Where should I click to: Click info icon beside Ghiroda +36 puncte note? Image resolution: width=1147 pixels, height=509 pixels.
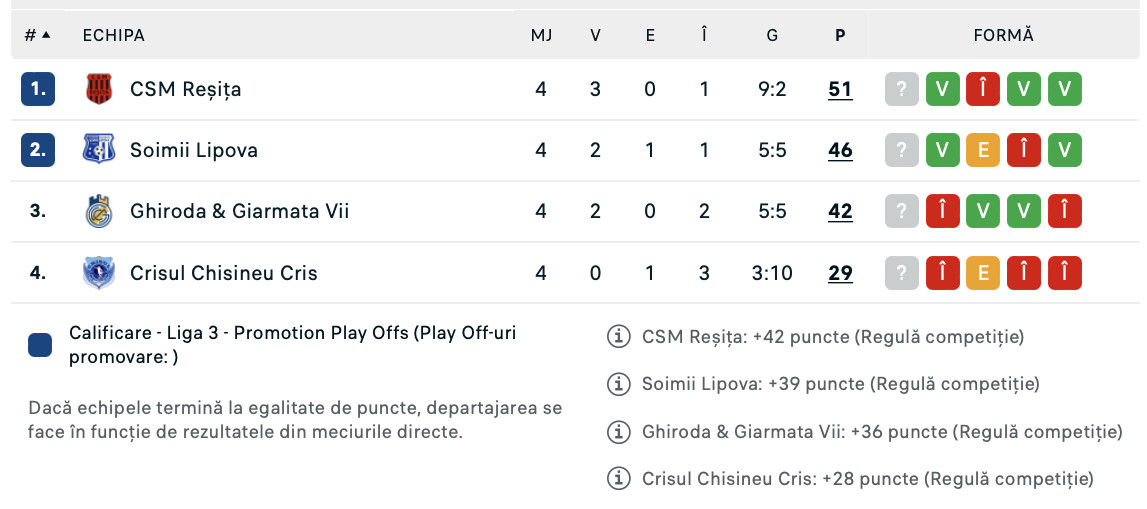click(x=619, y=431)
